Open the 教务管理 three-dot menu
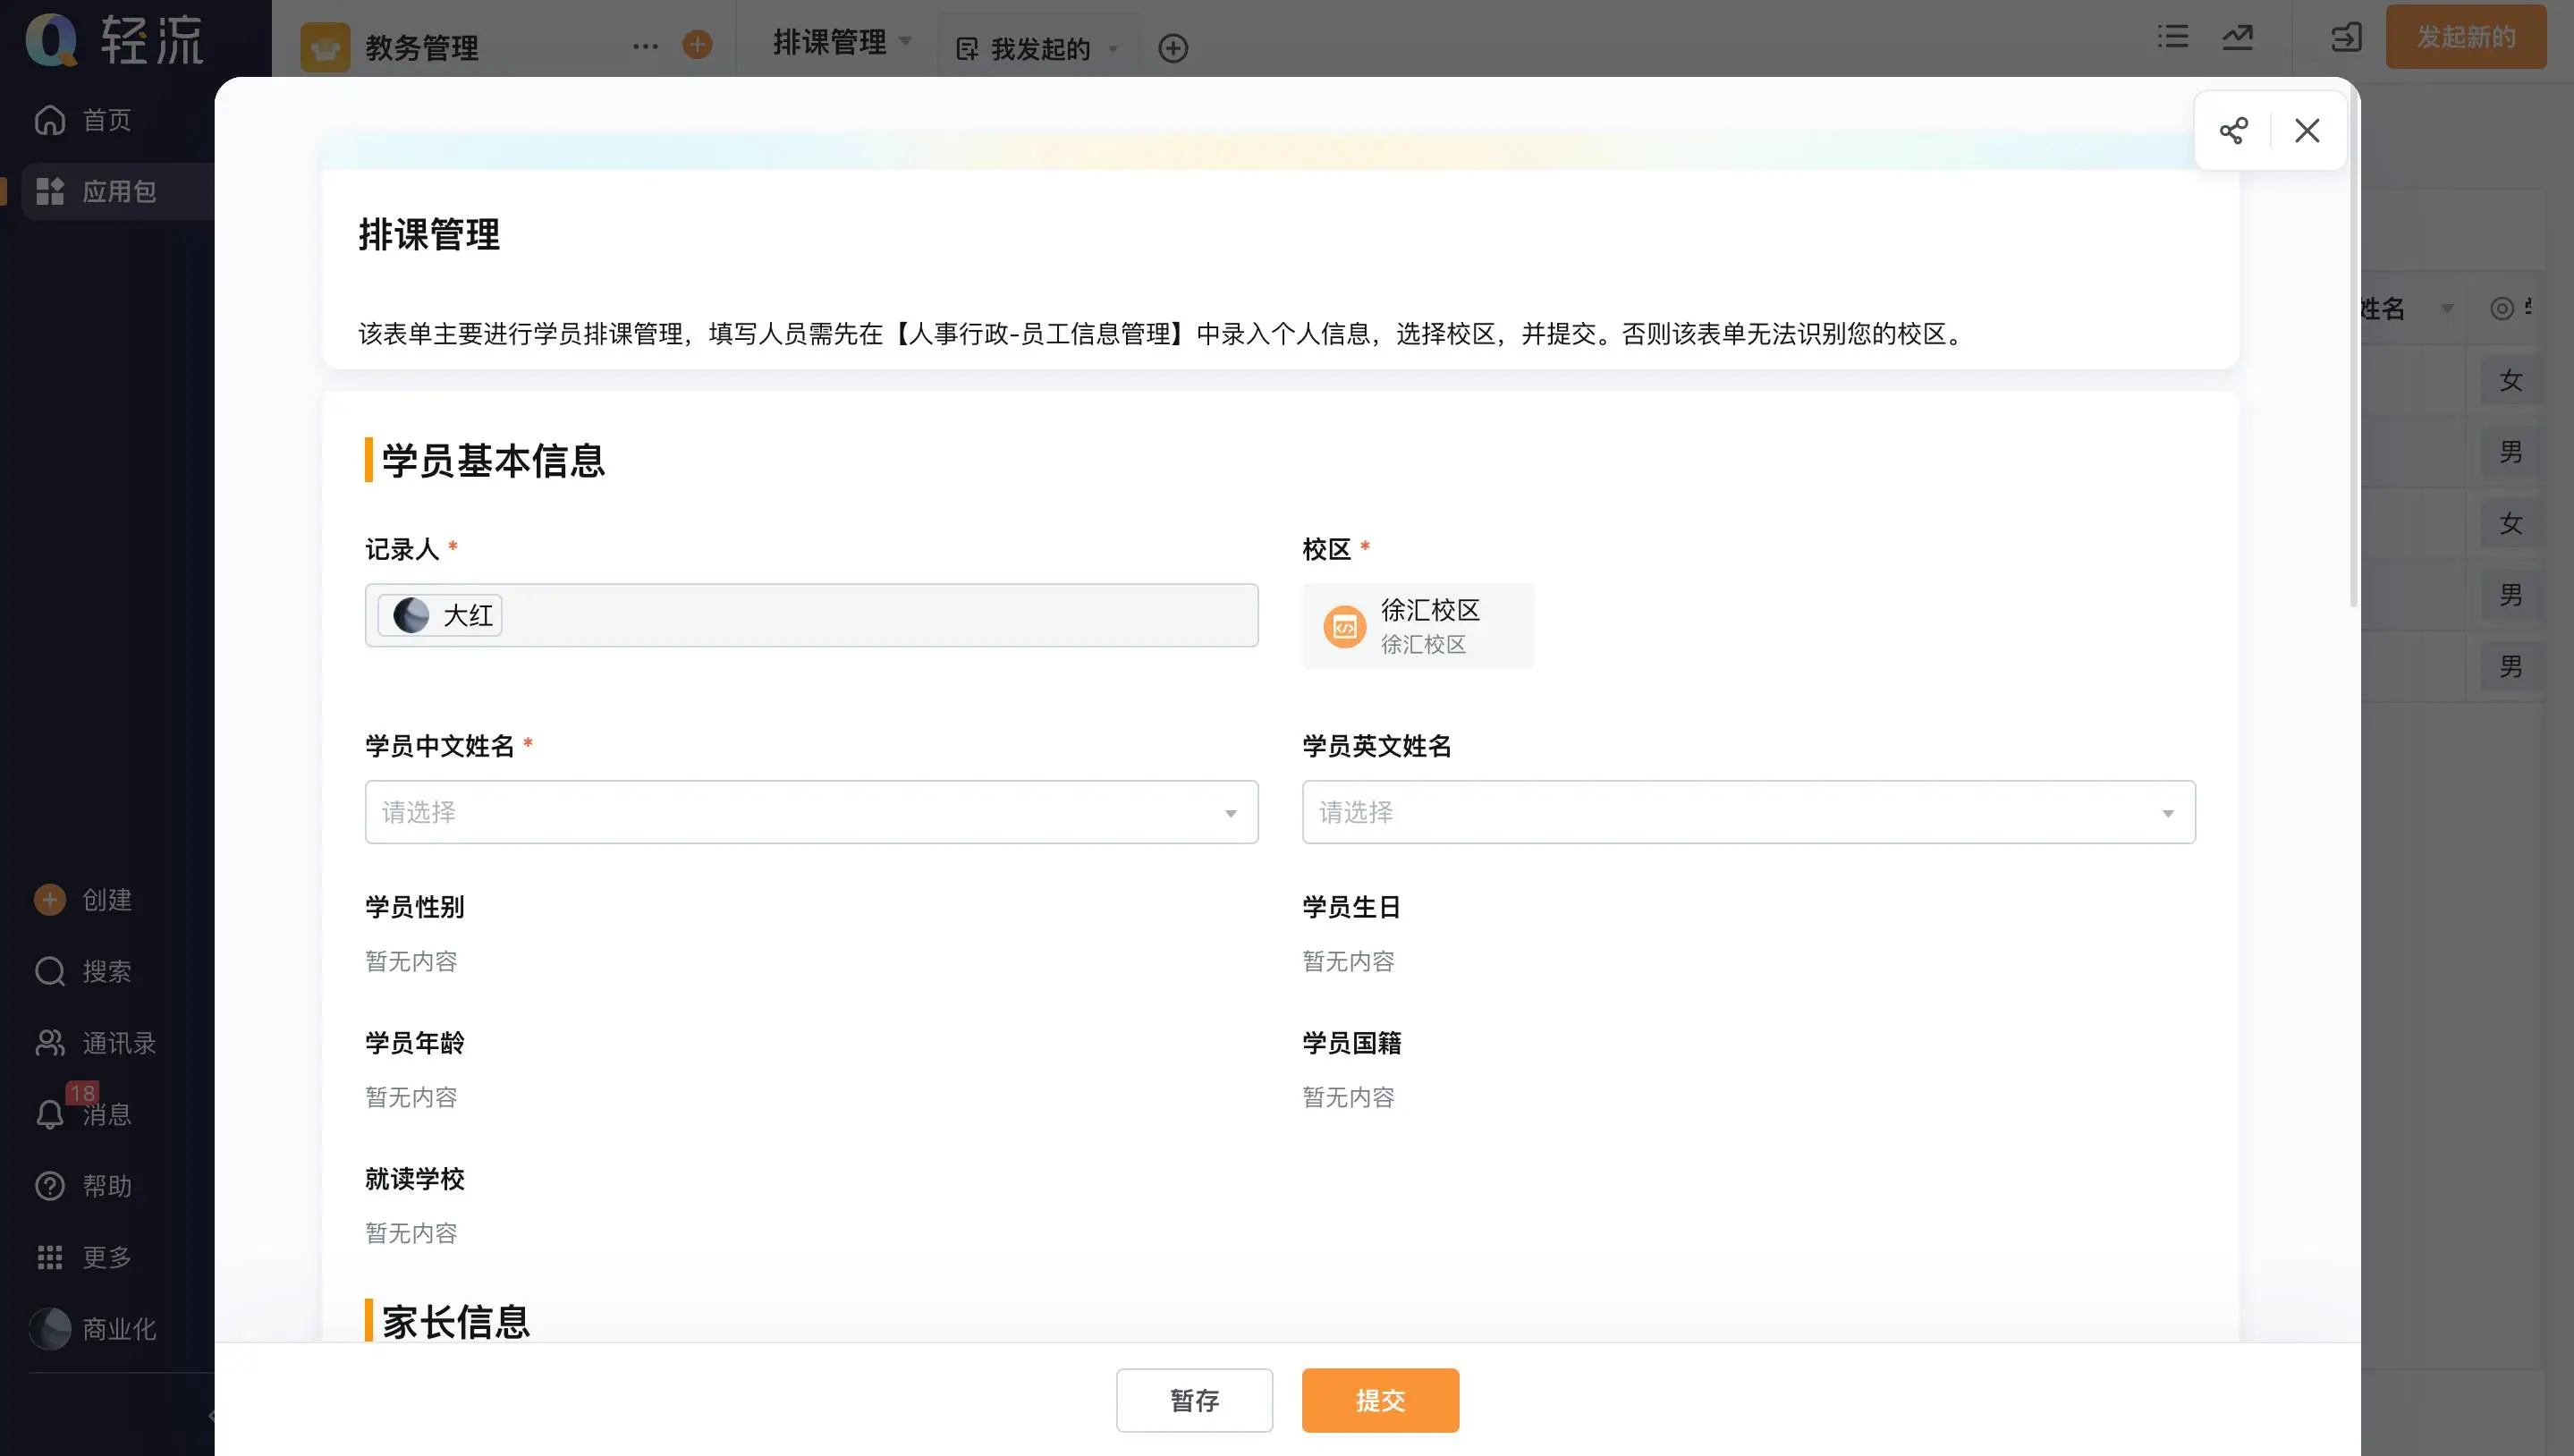Image resolution: width=2574 pixels, height=1456 pixels. click(646, 46)
